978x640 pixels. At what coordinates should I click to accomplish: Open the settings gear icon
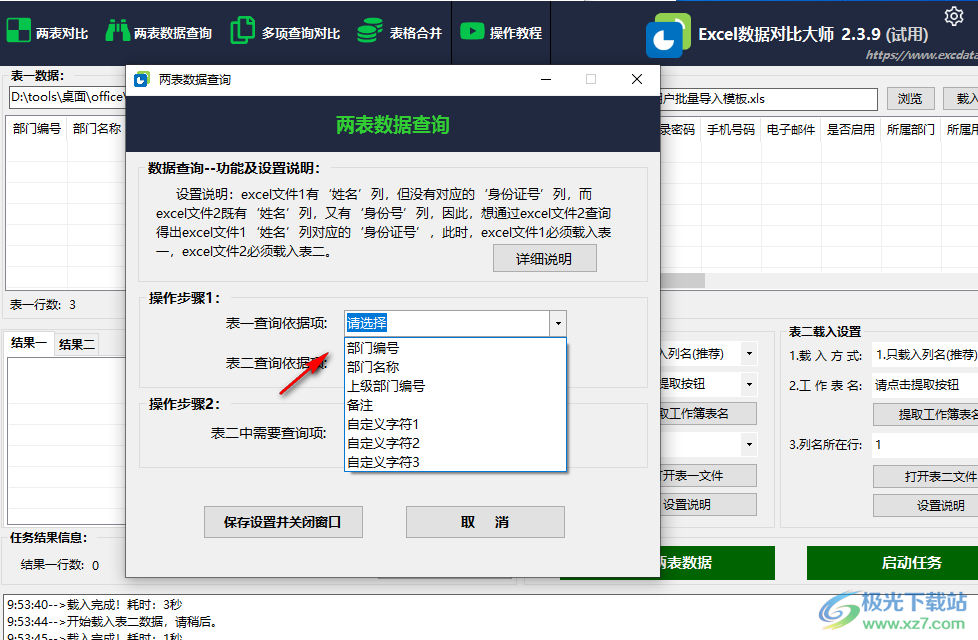[954, 16]
